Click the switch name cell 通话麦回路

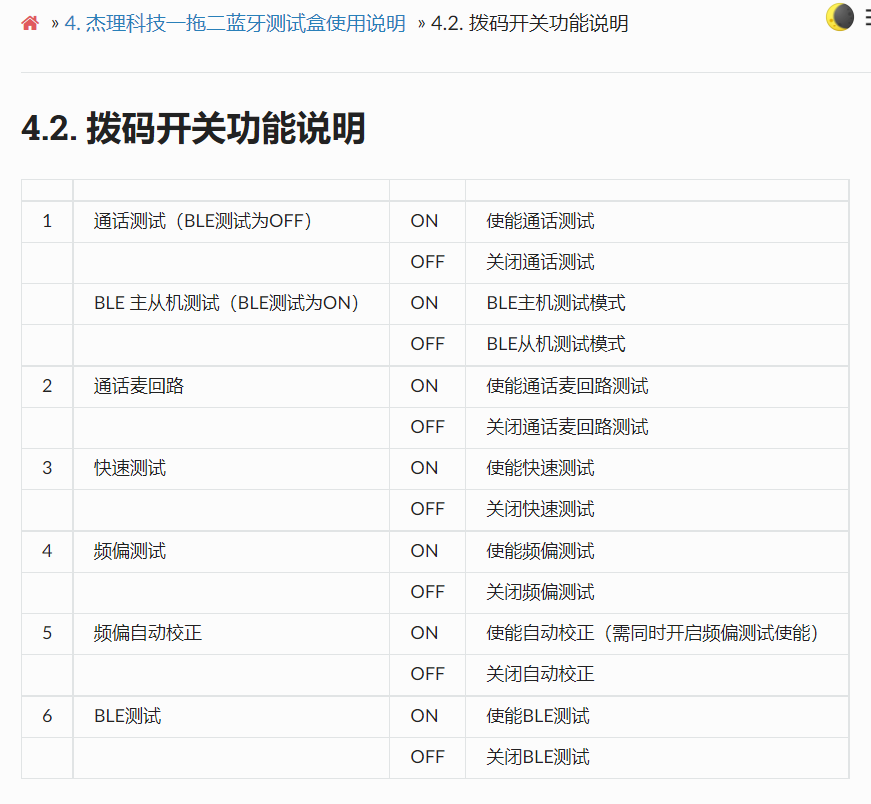(x=231, y=386)
